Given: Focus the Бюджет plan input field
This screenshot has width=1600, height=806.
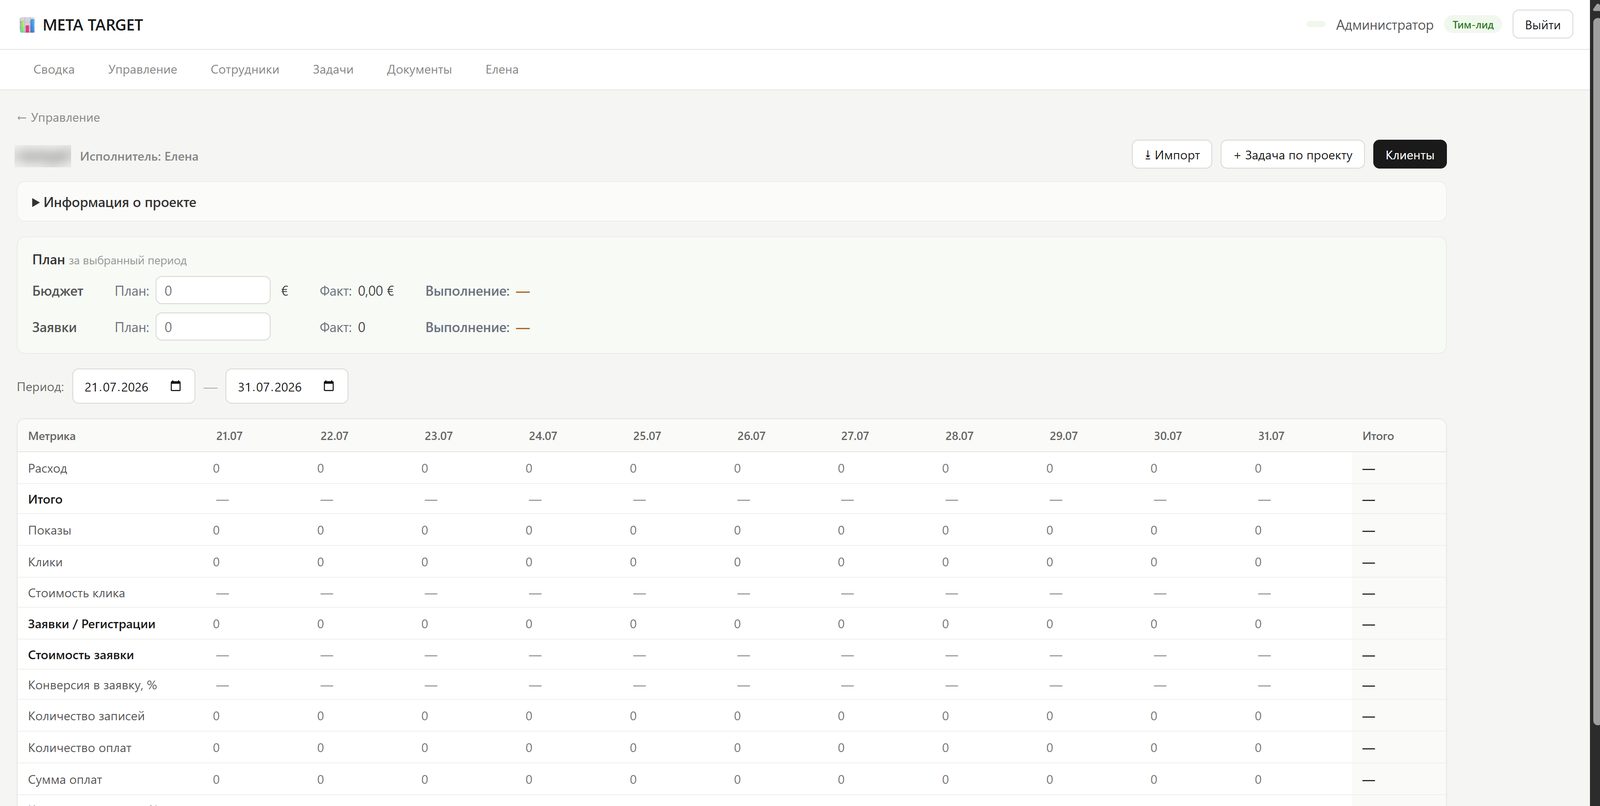Looking at the screenshot, I should (x=213, y=290).
